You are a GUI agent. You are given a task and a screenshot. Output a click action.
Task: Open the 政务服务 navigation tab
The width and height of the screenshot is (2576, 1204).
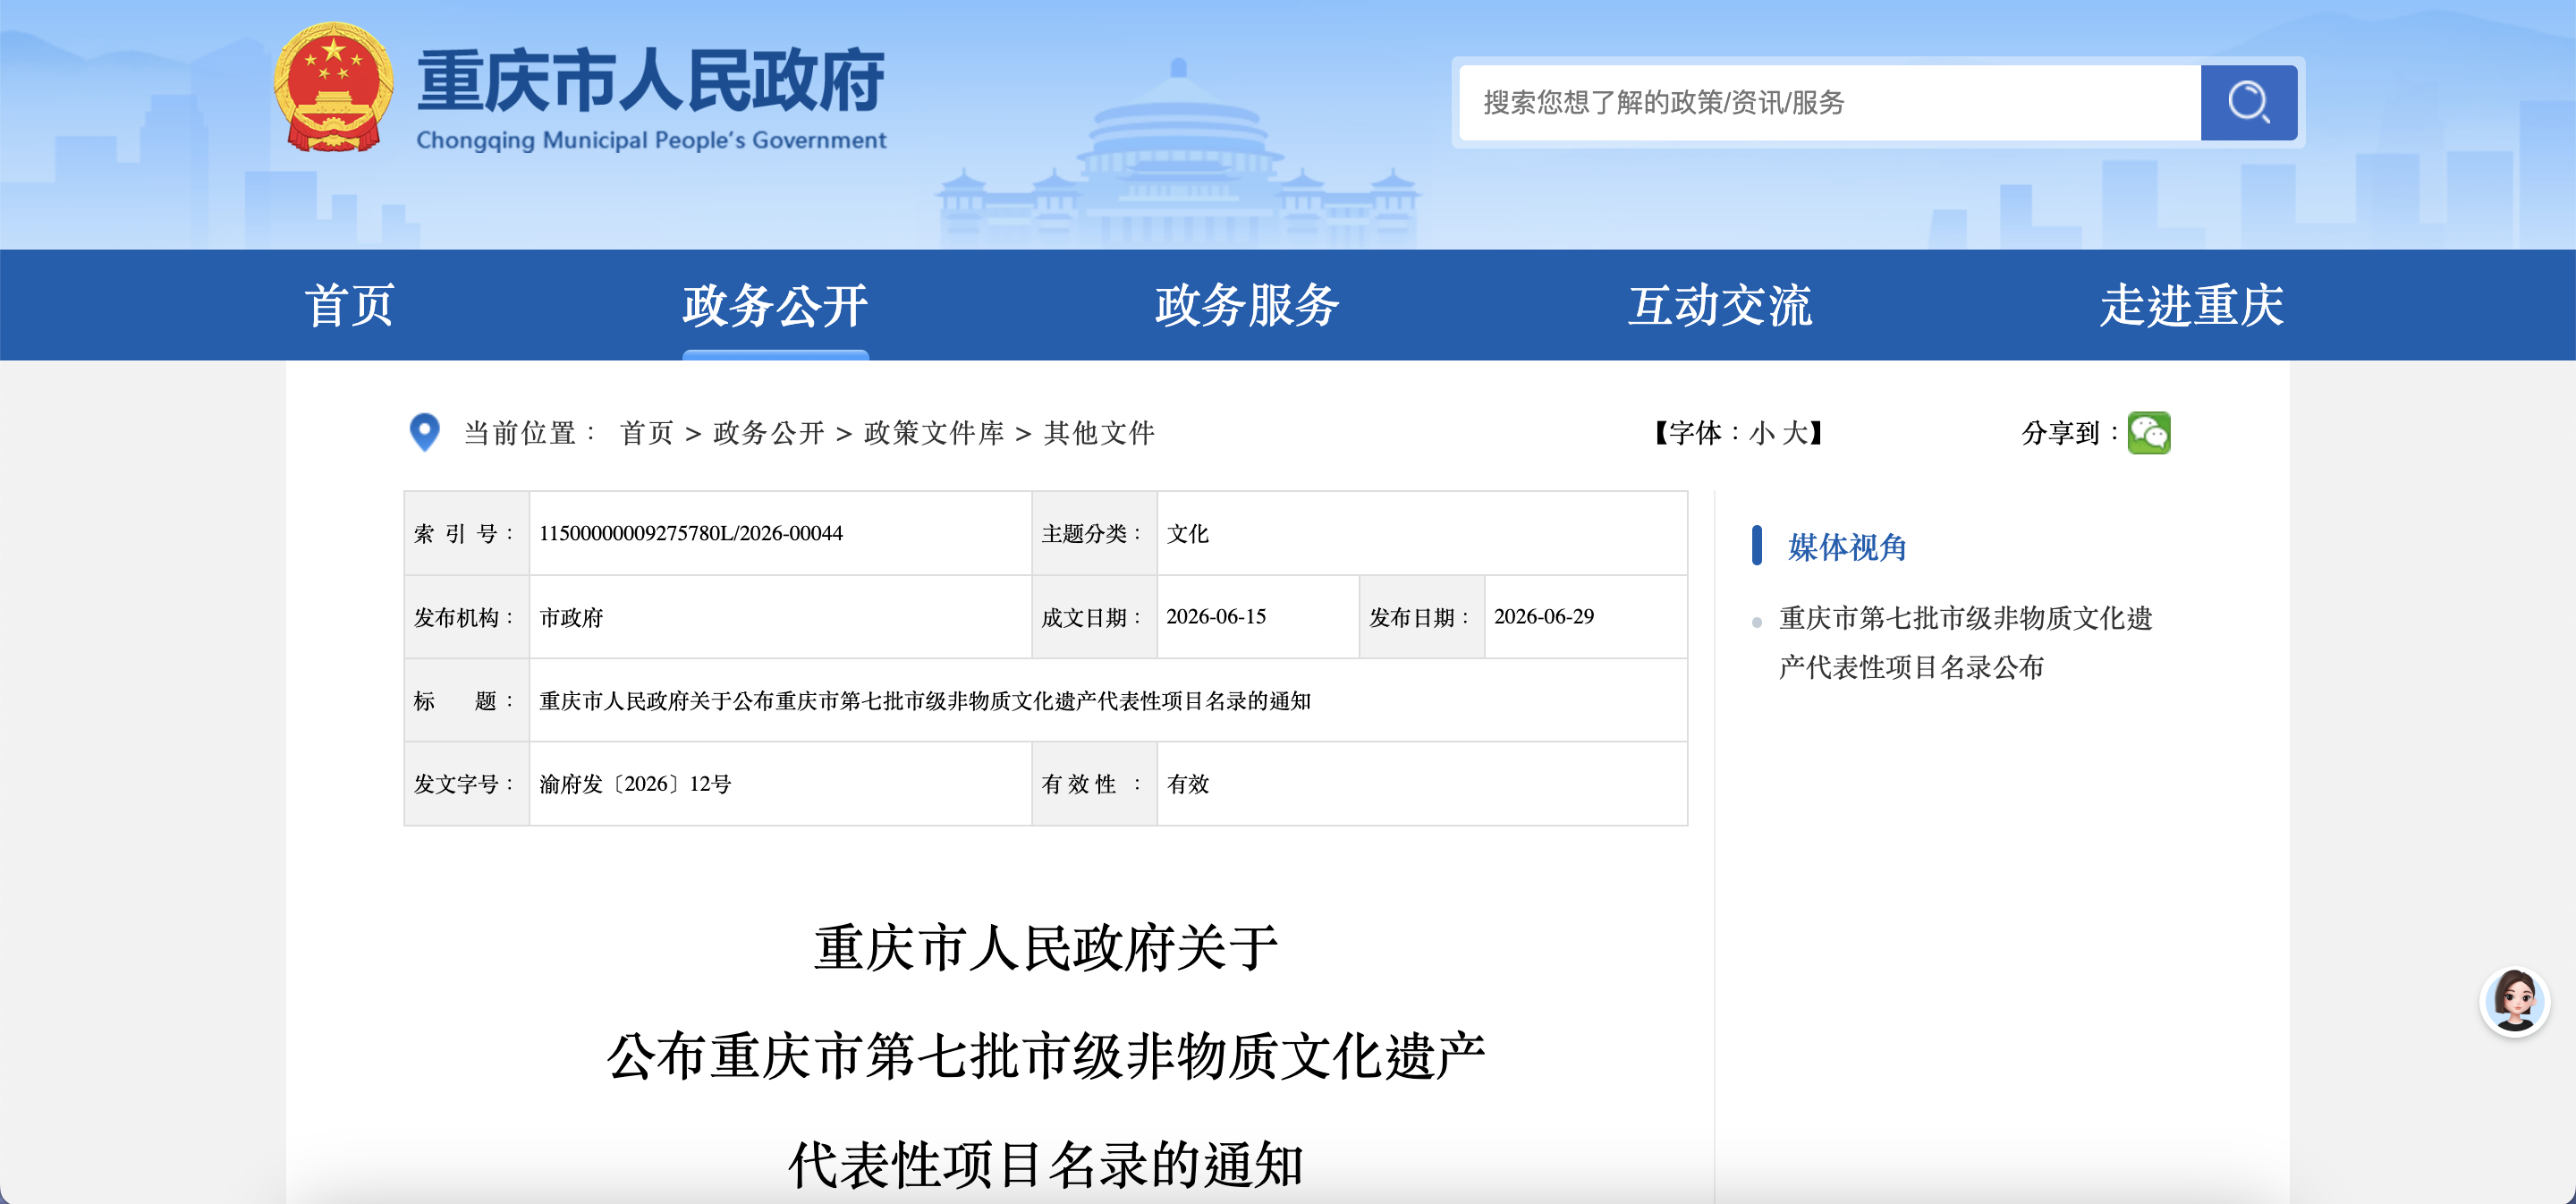[x=1247, y=305]
